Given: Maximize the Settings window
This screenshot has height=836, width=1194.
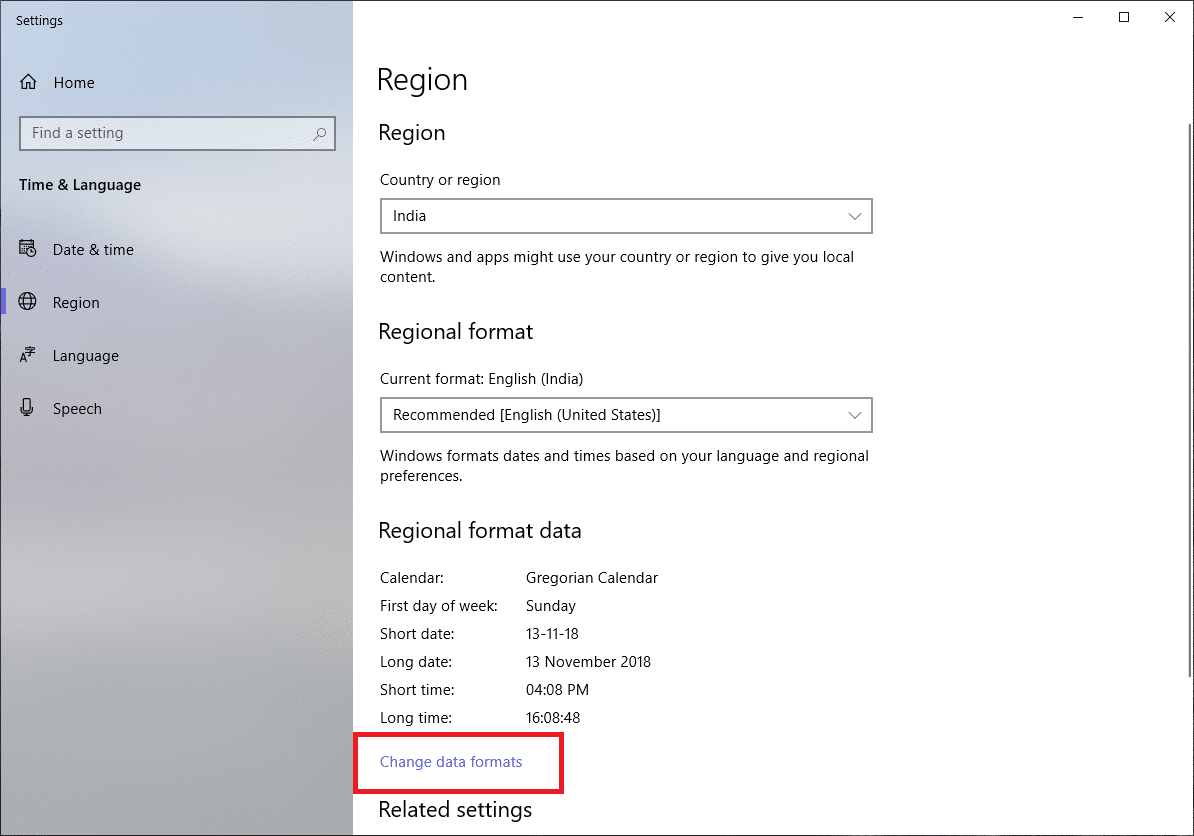Looking at the screenshot, I should coord(1124,18).
